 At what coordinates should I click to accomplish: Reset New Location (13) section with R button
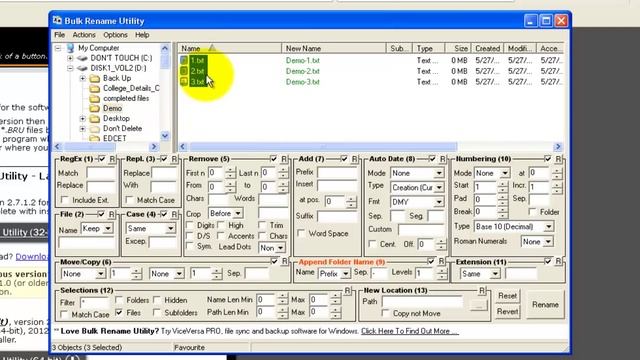(482, 291)
